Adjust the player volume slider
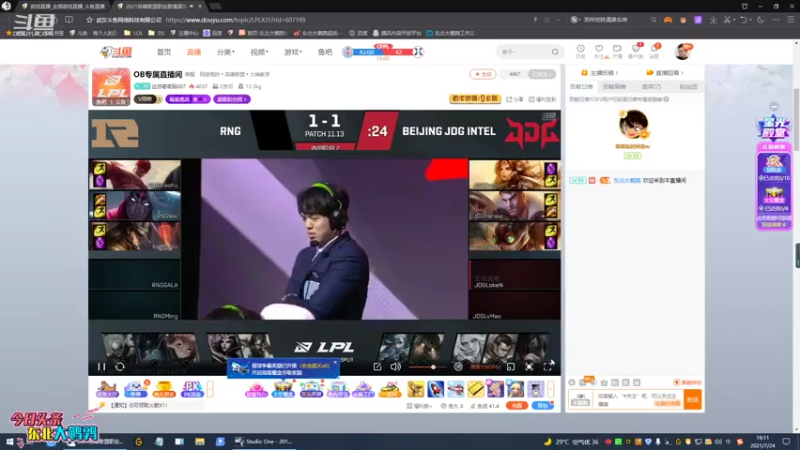The height and width of the screenshot is (450, 800). click(428, 367)
